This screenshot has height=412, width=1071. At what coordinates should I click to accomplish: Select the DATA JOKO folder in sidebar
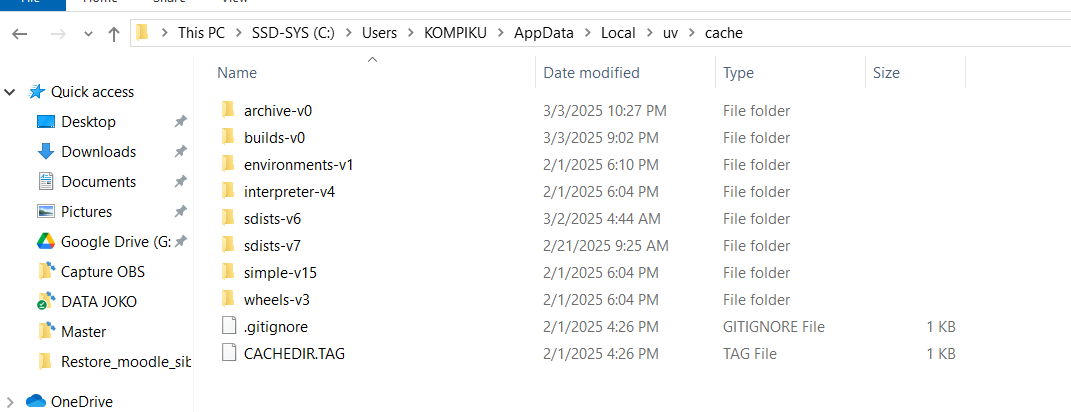[98, 302]
